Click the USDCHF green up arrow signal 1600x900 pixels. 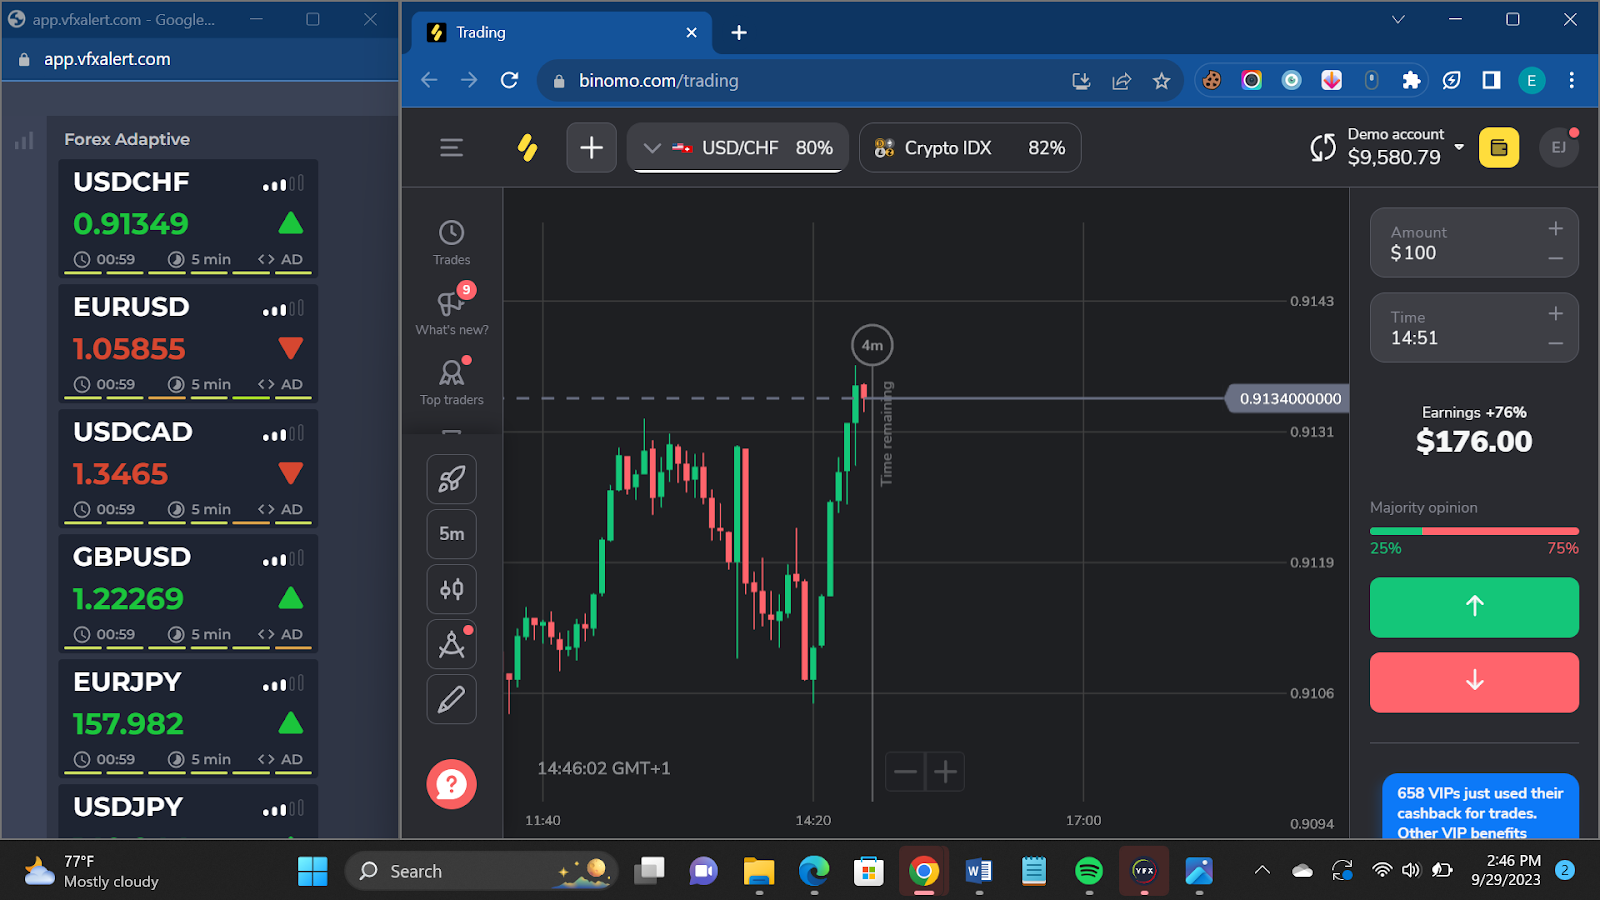(x=290, y=223)
